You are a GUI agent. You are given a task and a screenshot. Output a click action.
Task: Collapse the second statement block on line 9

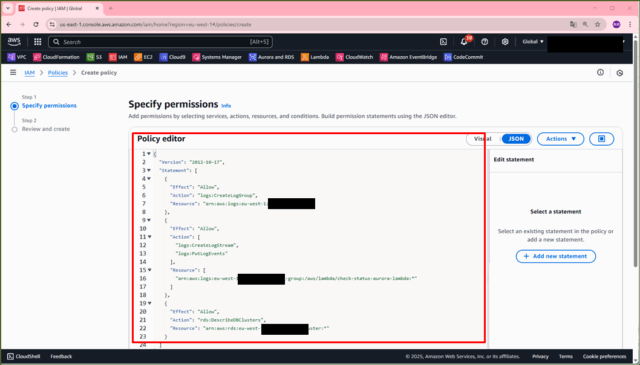[149, 220]
